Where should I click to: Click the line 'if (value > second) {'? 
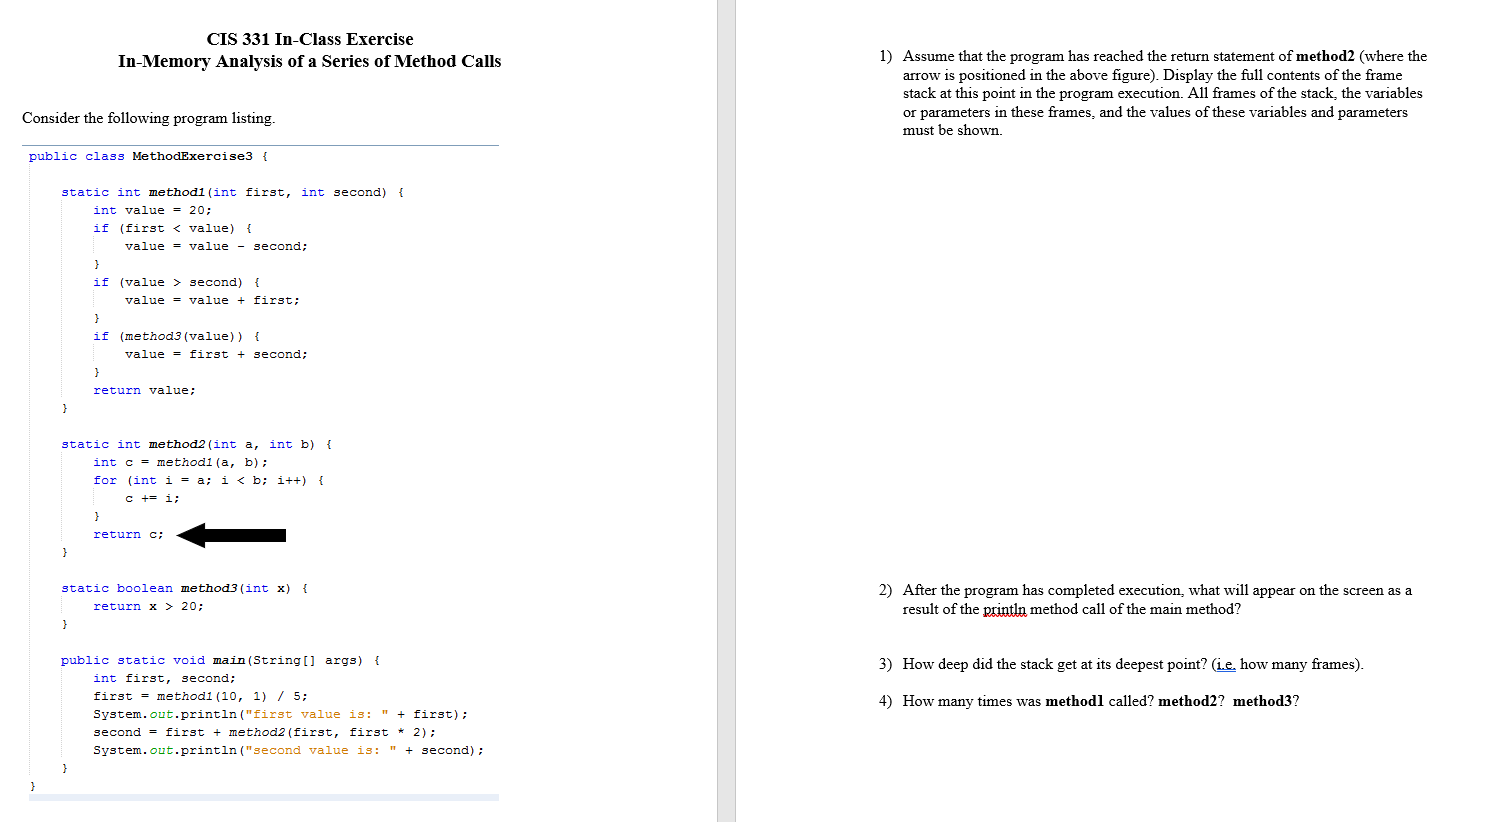176,282
